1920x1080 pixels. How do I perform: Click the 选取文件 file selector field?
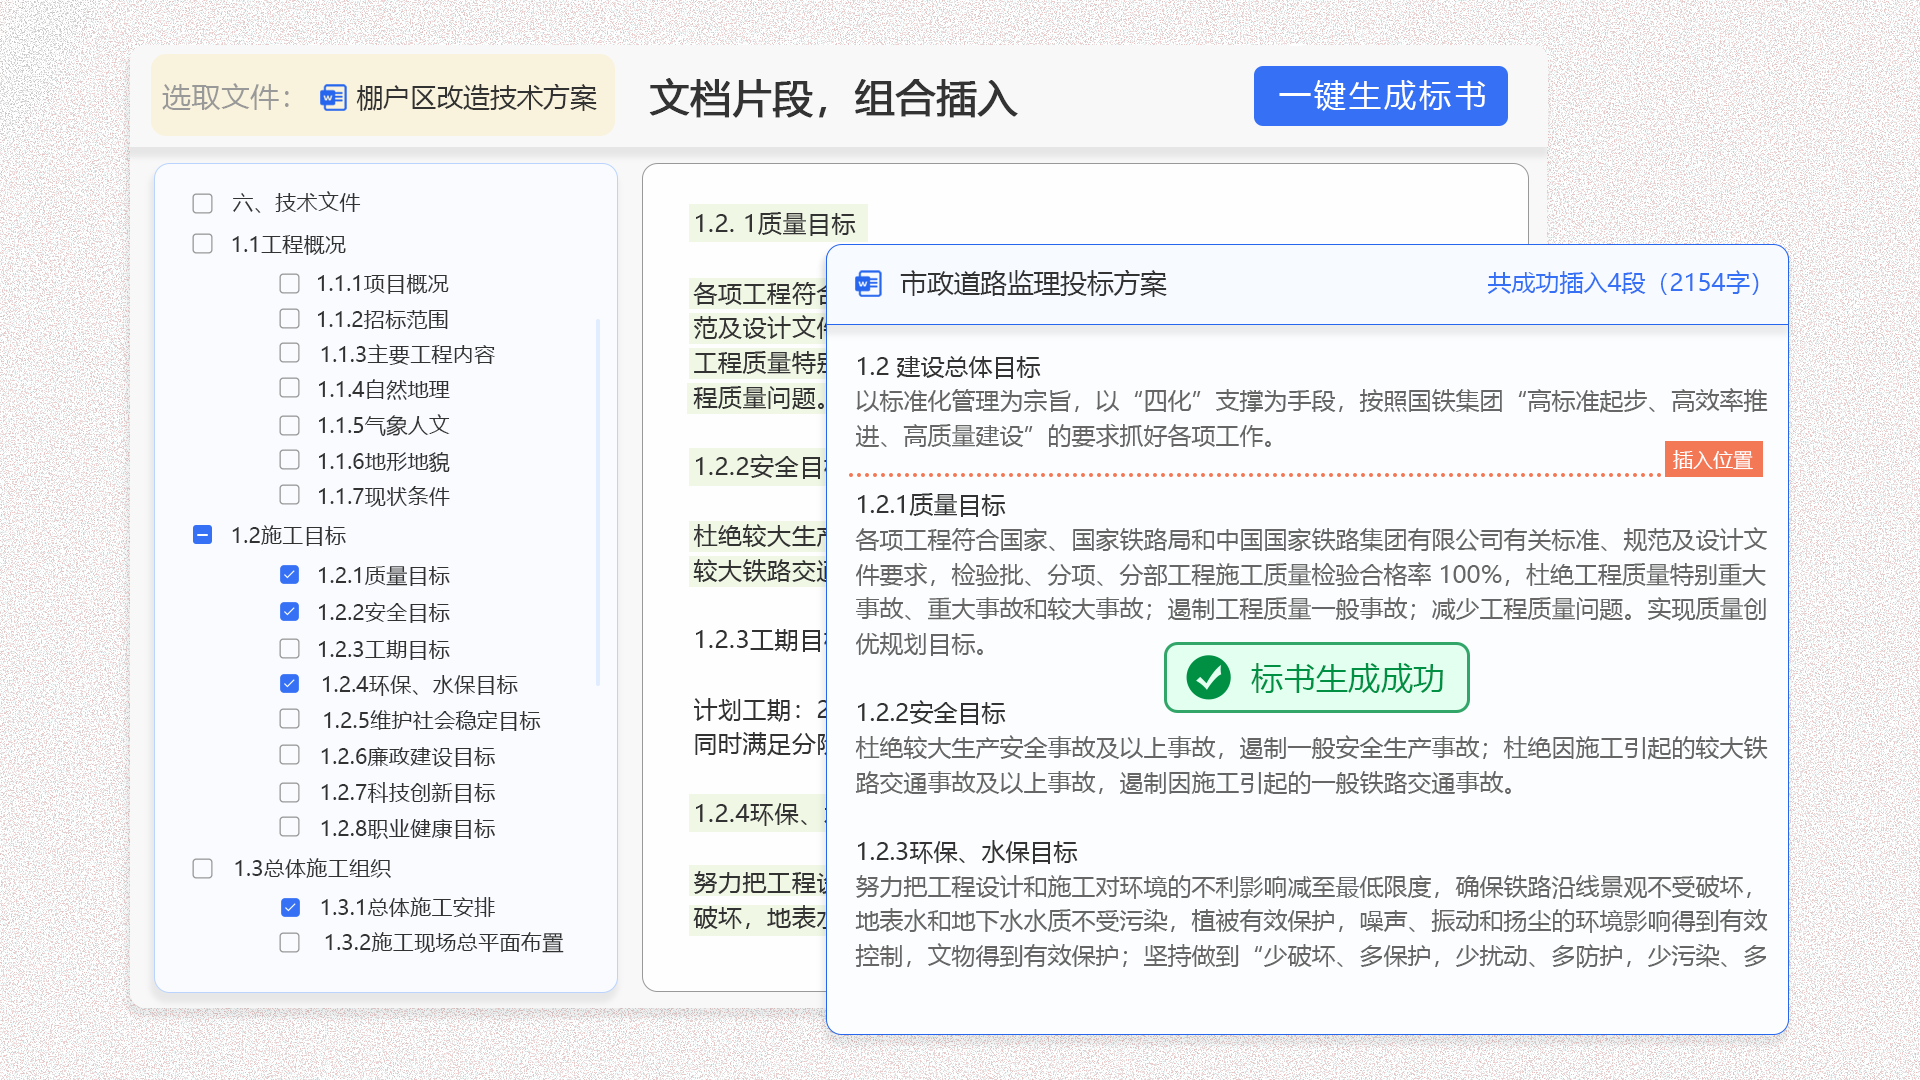click(383, 97)
